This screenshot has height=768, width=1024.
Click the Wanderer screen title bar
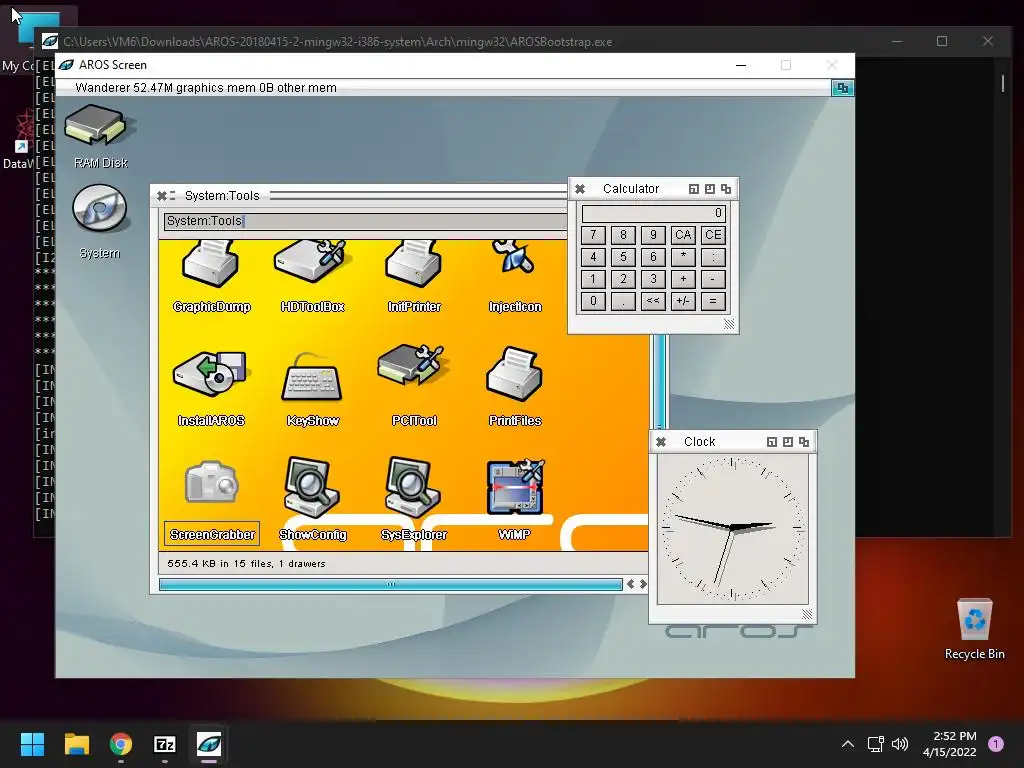coord(443,88)
